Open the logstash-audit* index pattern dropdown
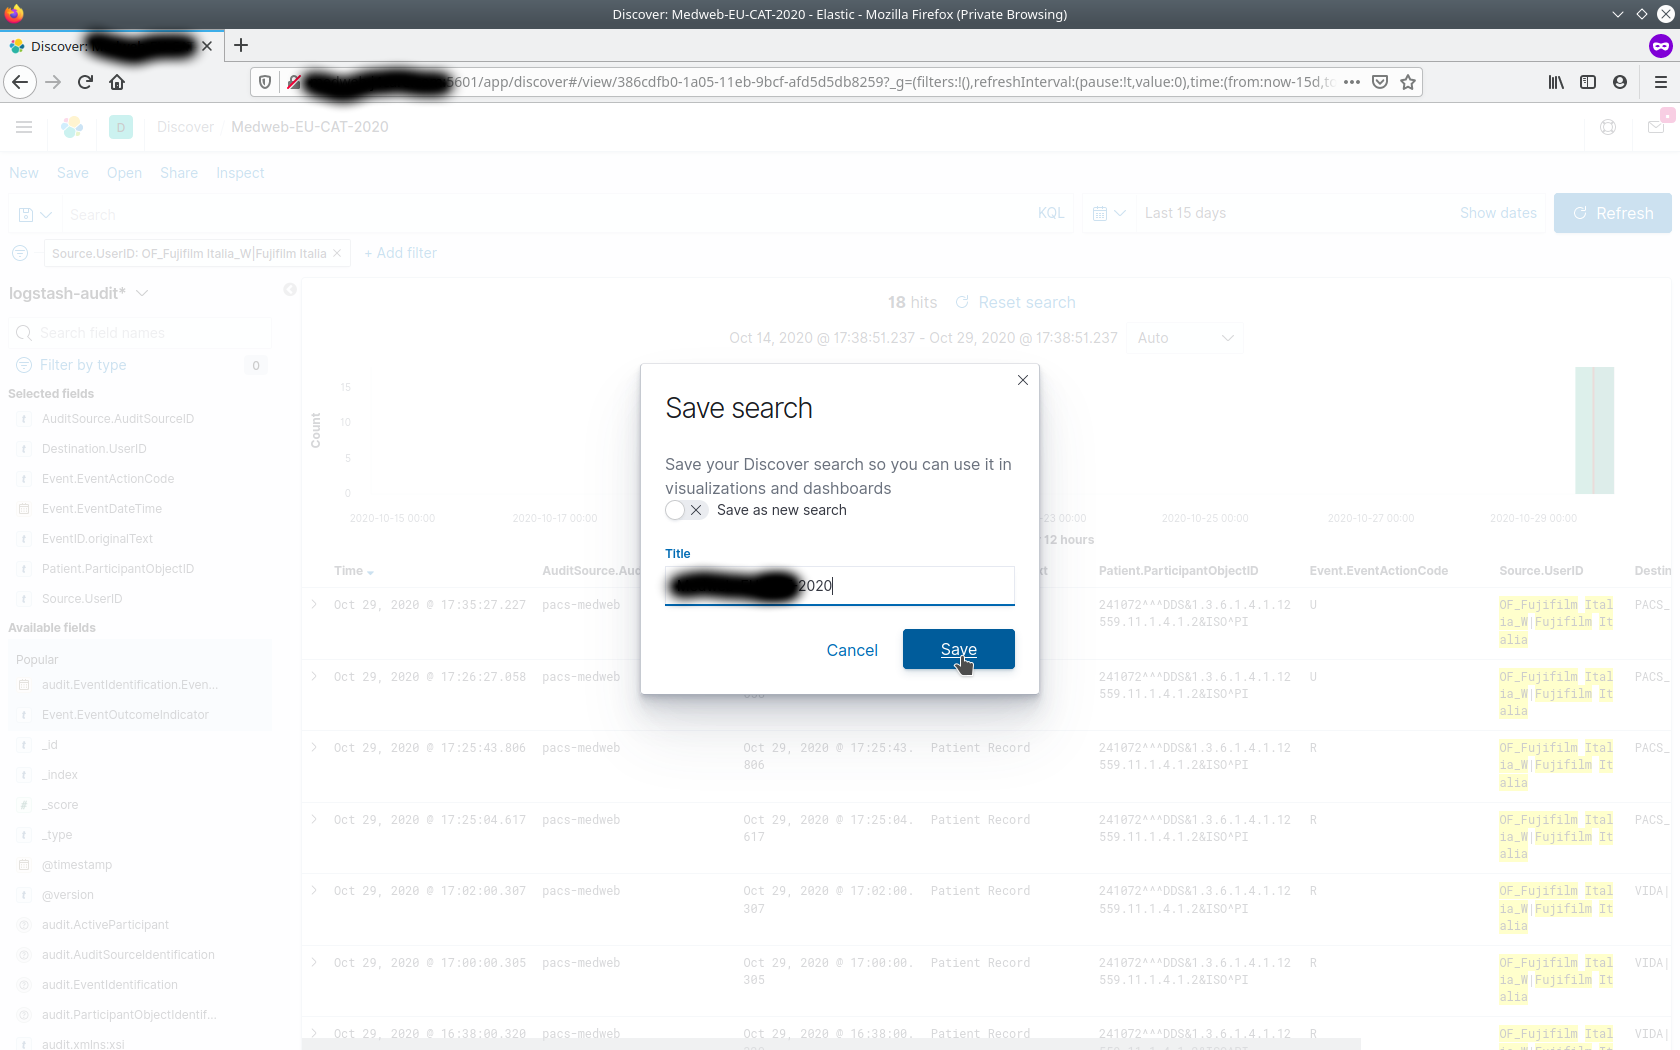 pyautogui.click(x=79, y=293)
